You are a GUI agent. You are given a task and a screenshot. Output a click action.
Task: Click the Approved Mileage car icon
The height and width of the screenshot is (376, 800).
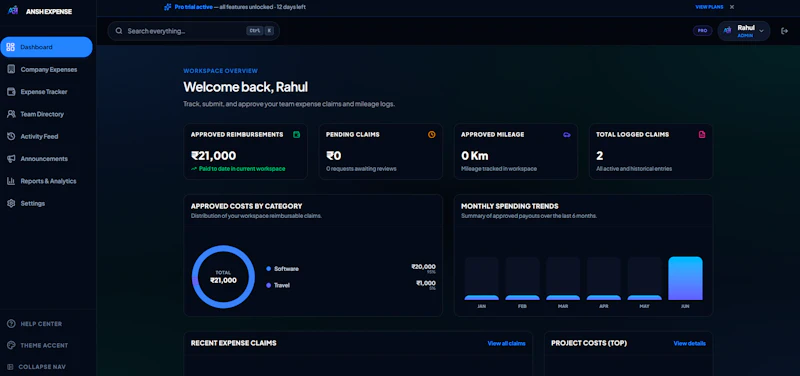[567, 135]
